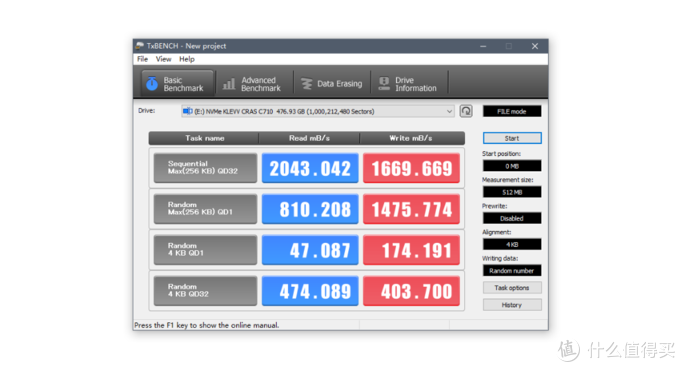This screenshot has height=367, width=680.
Task: Click the Sequential Max(256 KB) QD32 task button
Action: click(205, 168)
